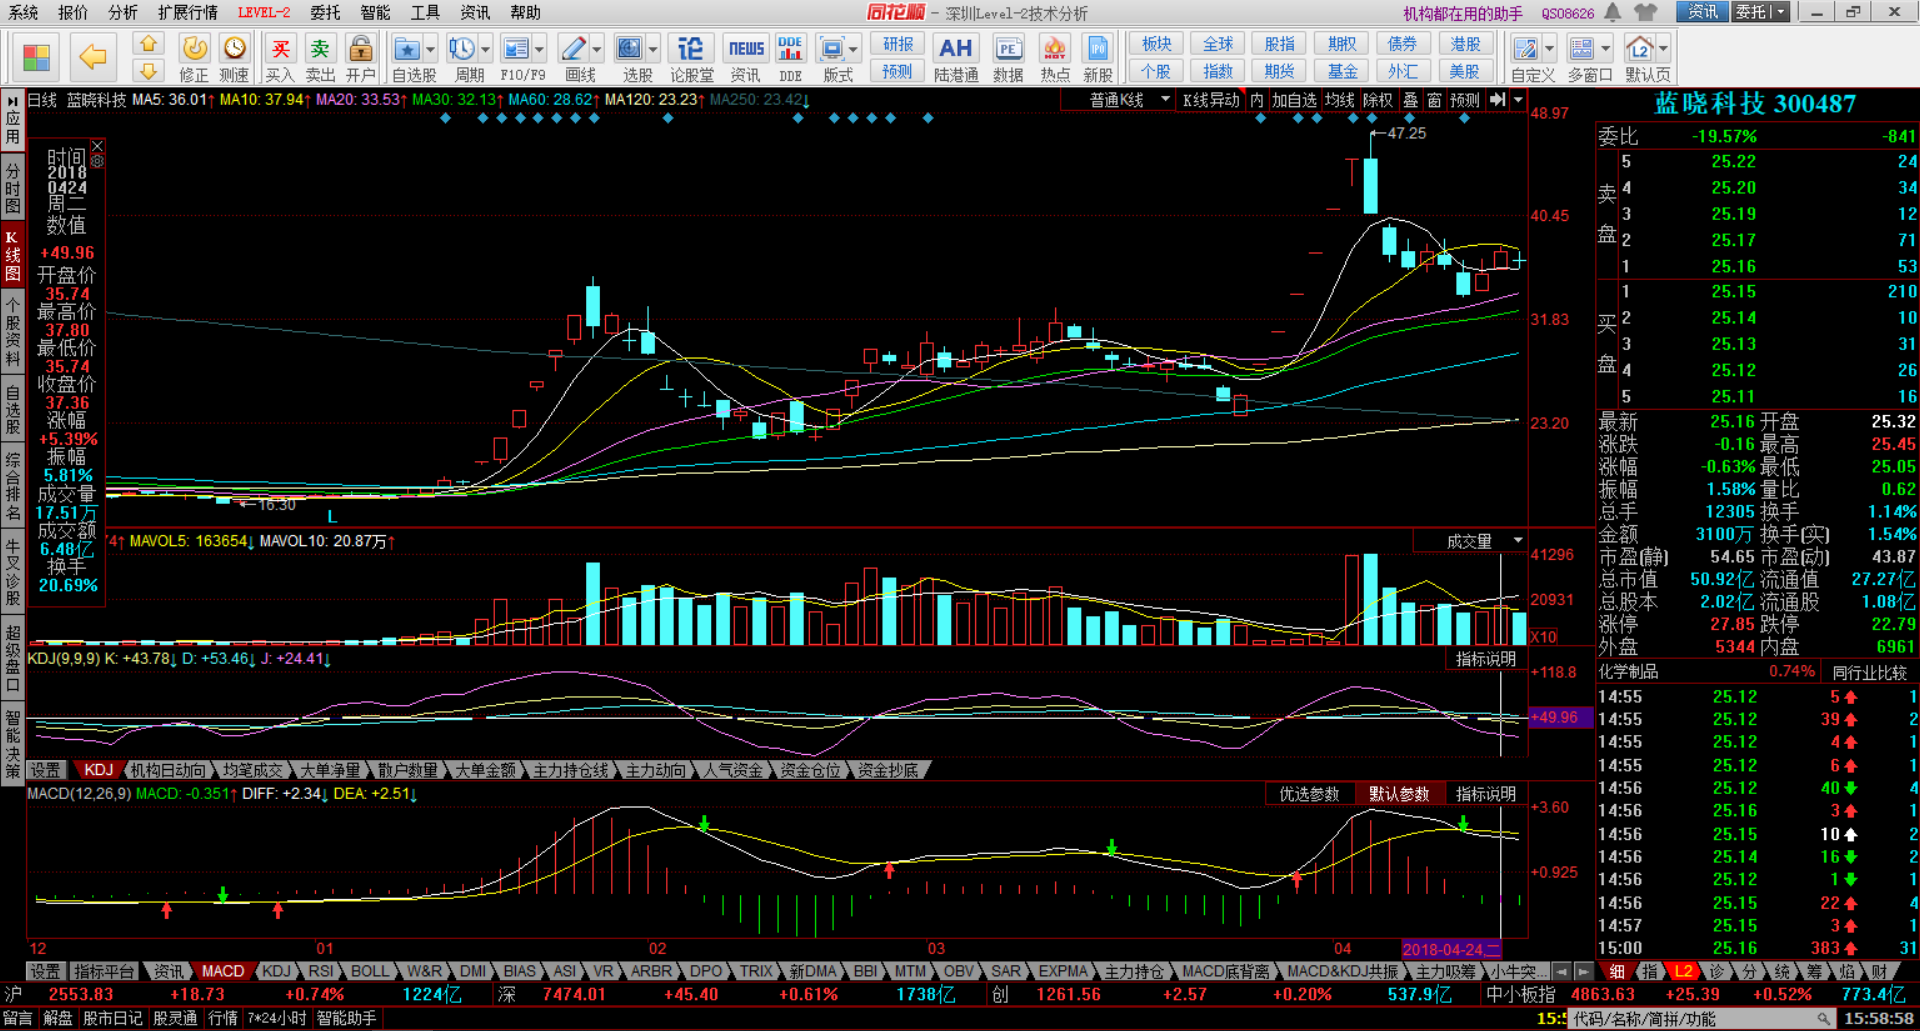
Task: Open the AH 陆港通 icon
Action: (x=955, y=58)
